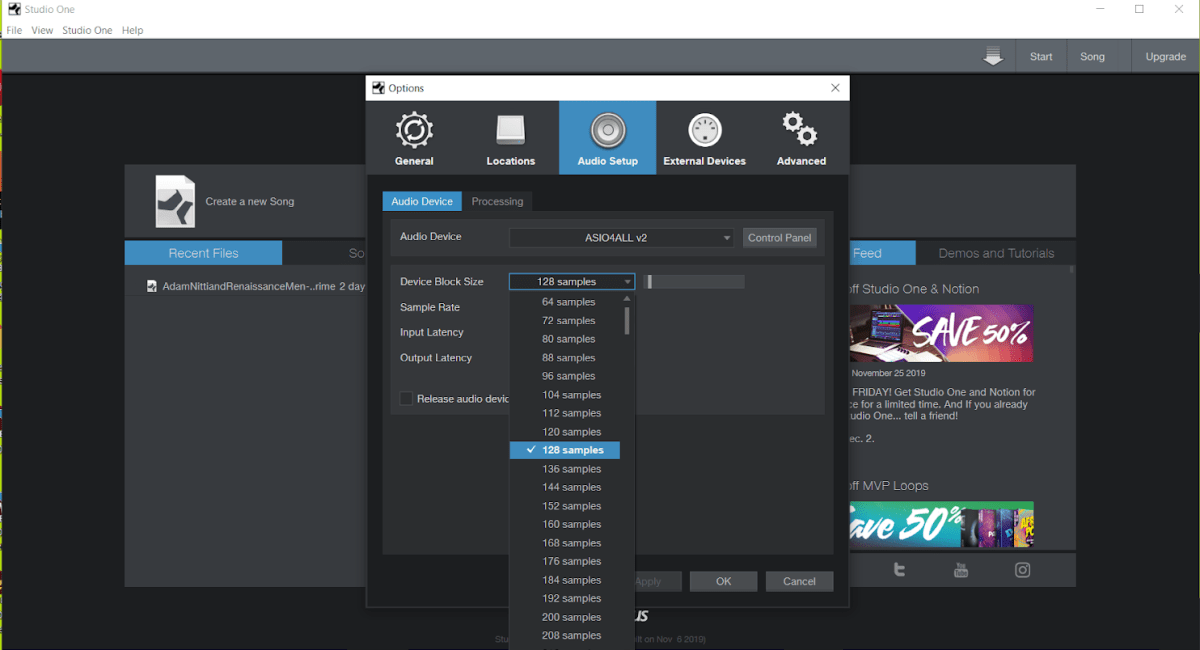Switch to the Processing tab

tap(497, 201)
